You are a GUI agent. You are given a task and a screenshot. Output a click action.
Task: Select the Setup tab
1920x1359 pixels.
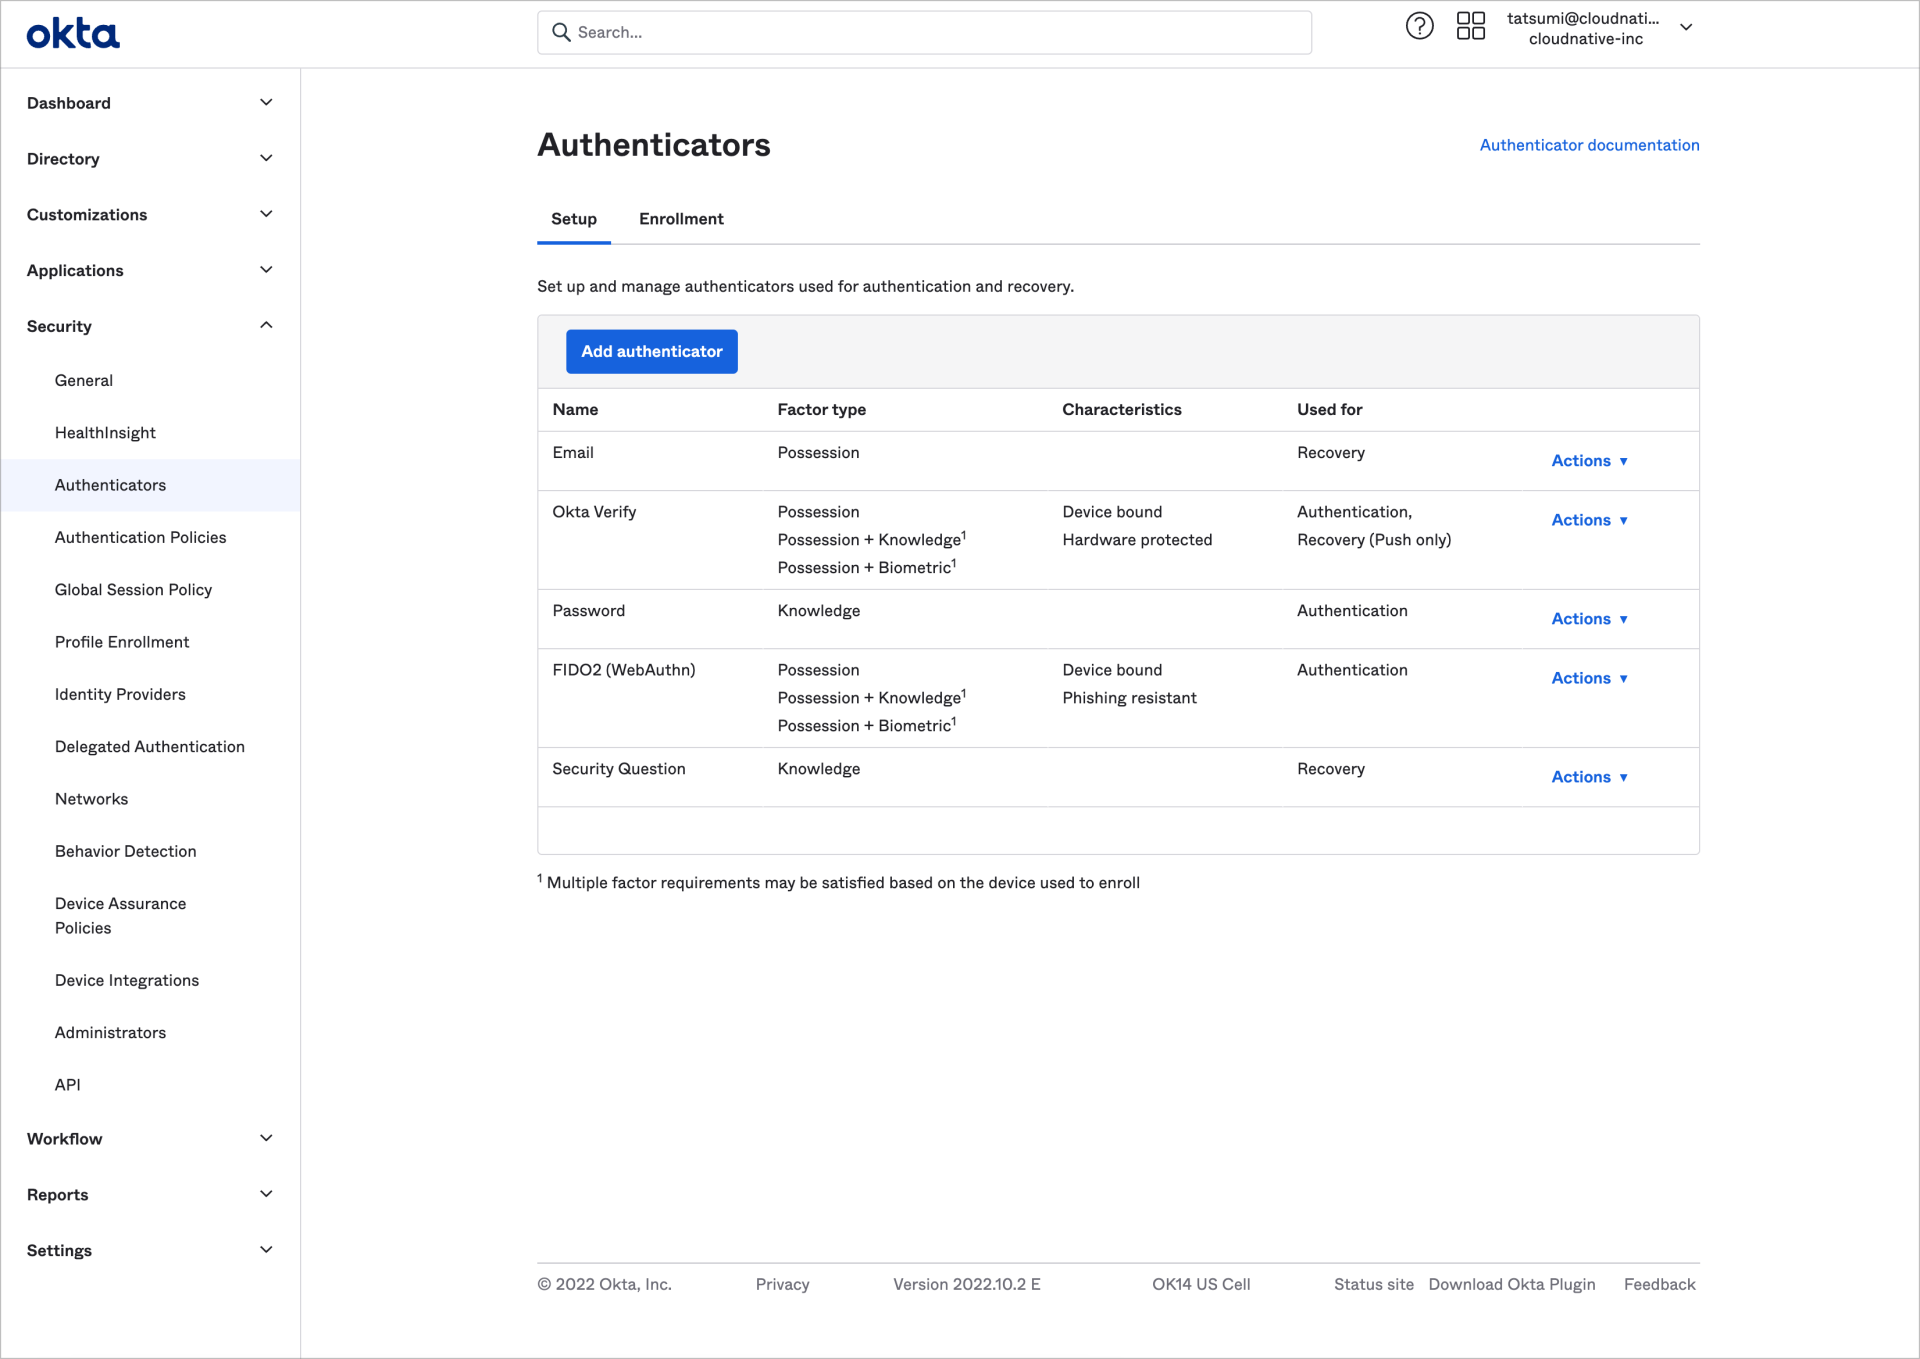tap(573, 219)
